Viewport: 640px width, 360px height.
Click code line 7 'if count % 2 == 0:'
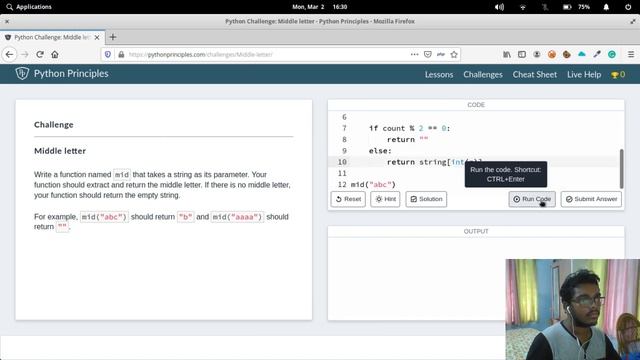pyautogui.click(x=409, y=128)
